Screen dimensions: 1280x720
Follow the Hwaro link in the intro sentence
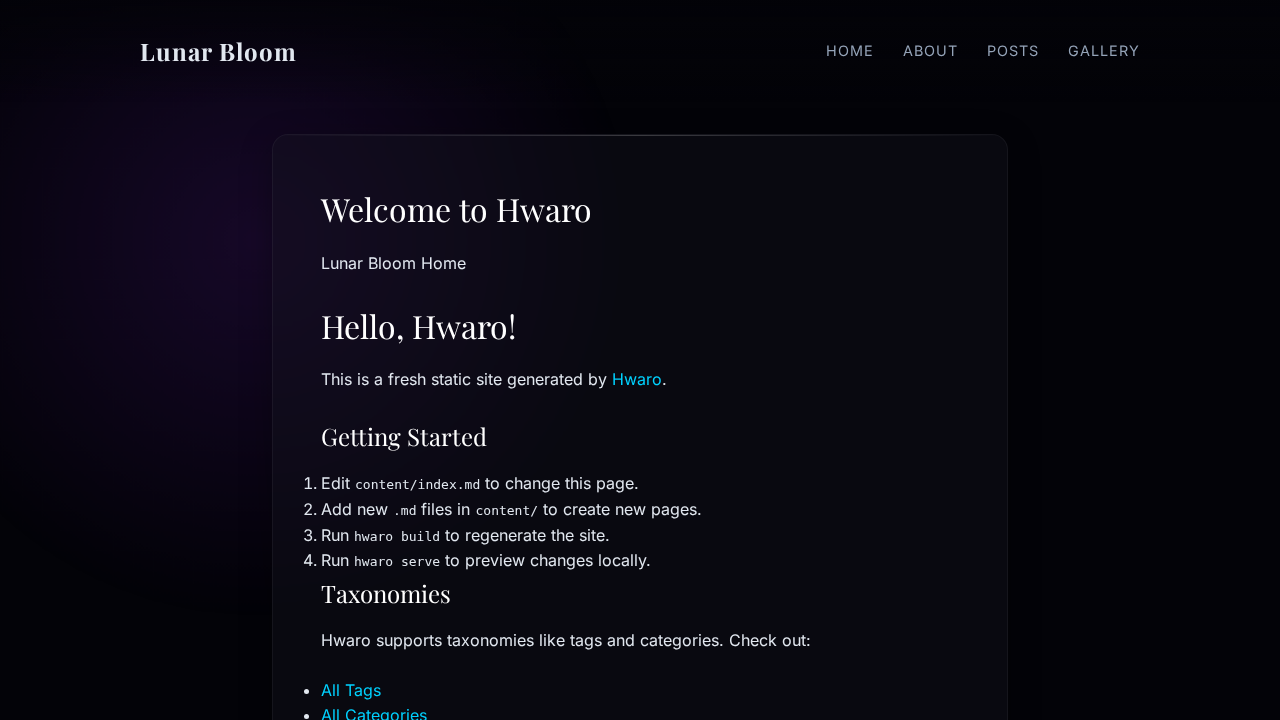pos(637,379)
